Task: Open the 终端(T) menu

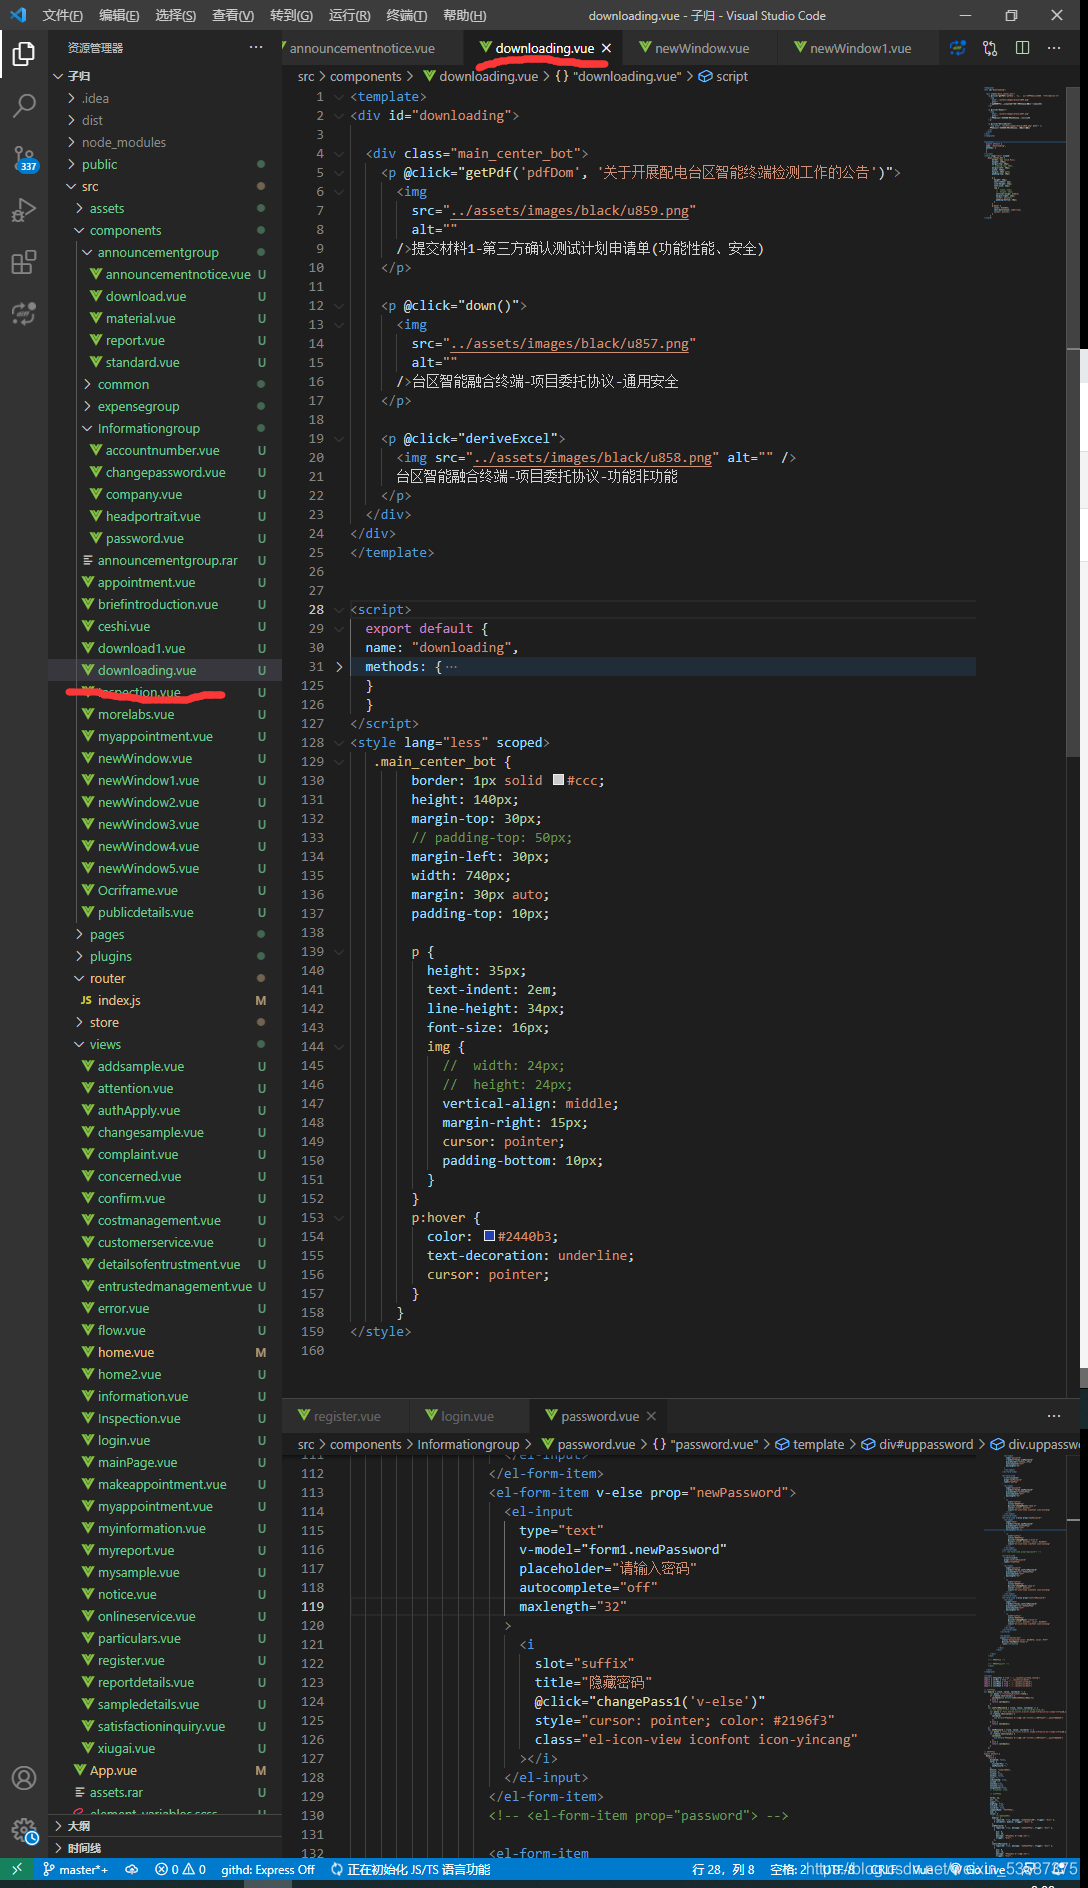Action: tap(407, 15)
